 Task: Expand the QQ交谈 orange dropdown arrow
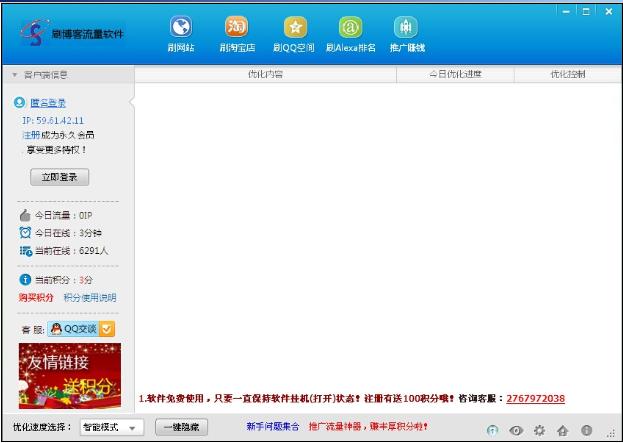pyautogui.click(x=108, y=328)
